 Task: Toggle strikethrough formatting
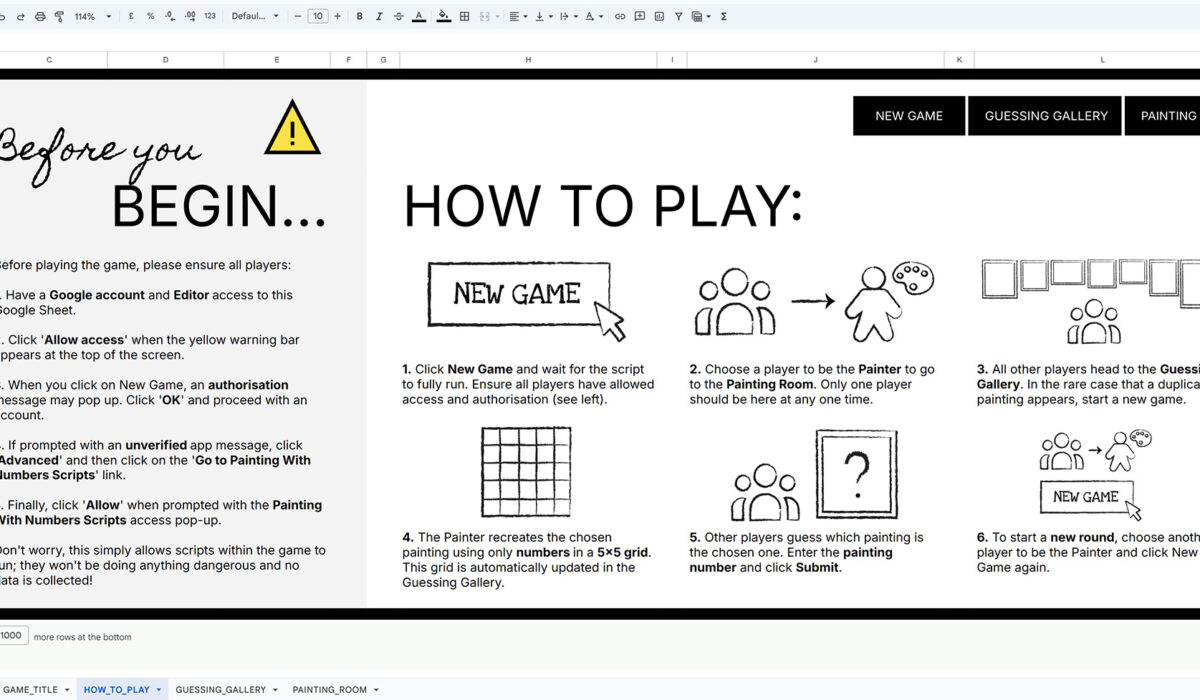tap(399, 17)
